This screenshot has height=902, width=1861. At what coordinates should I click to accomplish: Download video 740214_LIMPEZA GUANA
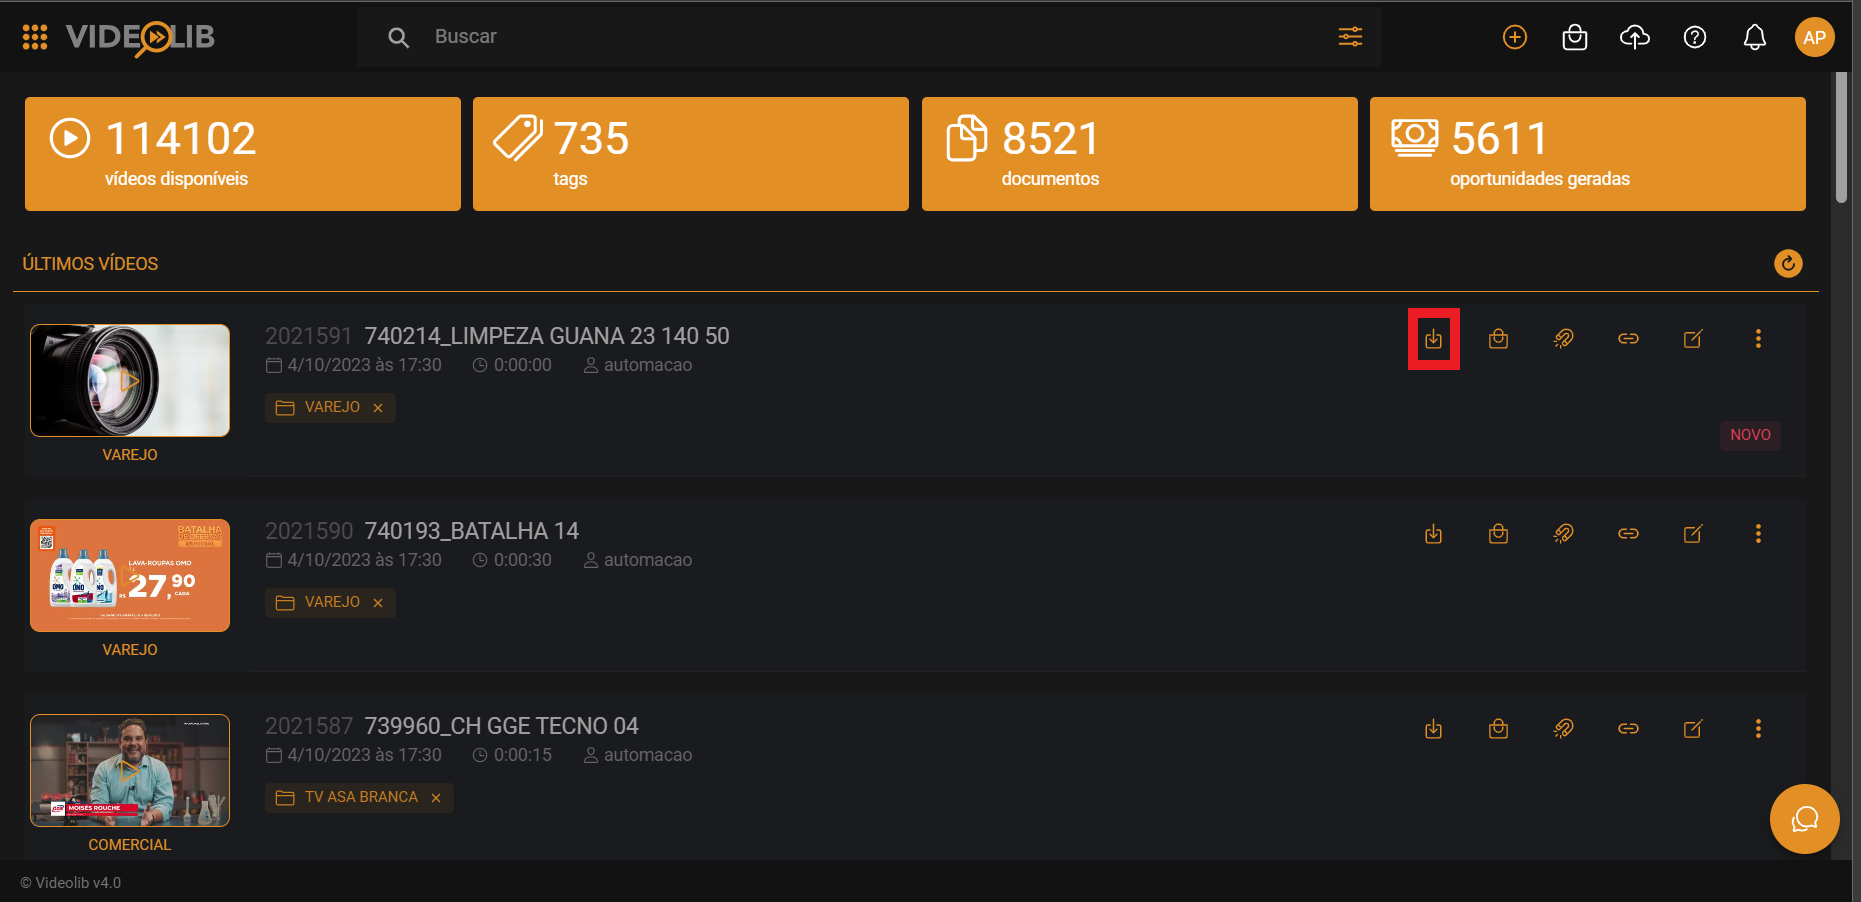pos(1433,339)
